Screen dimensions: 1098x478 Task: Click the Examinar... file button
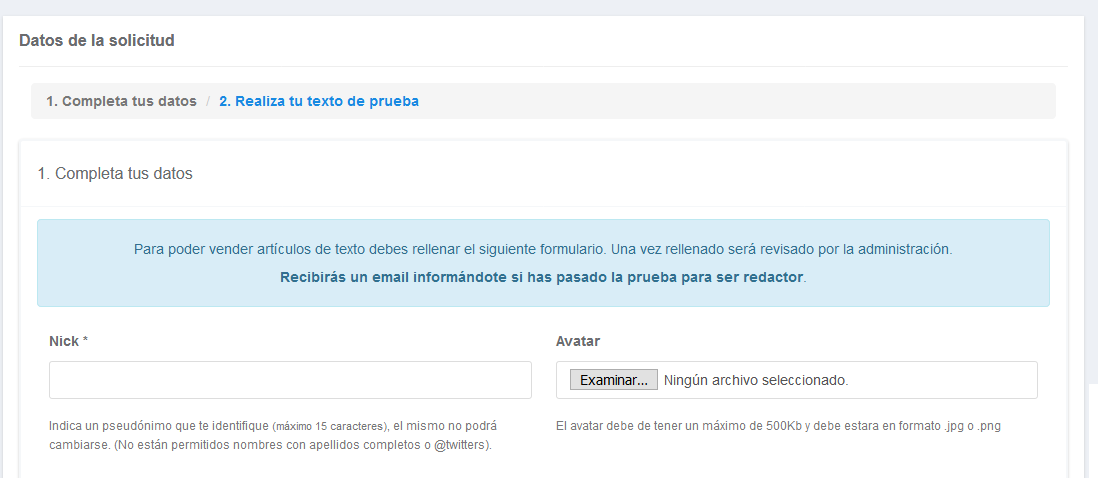613,380
